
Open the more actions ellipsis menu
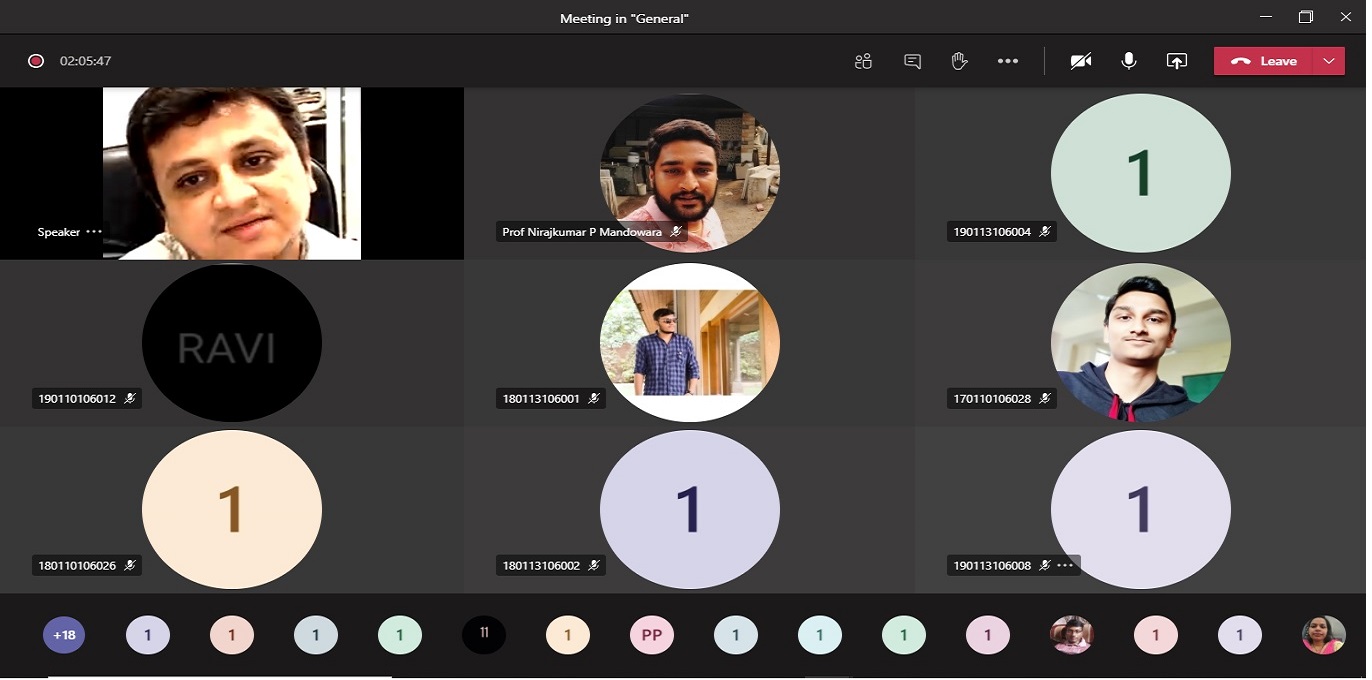pos(1007,61)
